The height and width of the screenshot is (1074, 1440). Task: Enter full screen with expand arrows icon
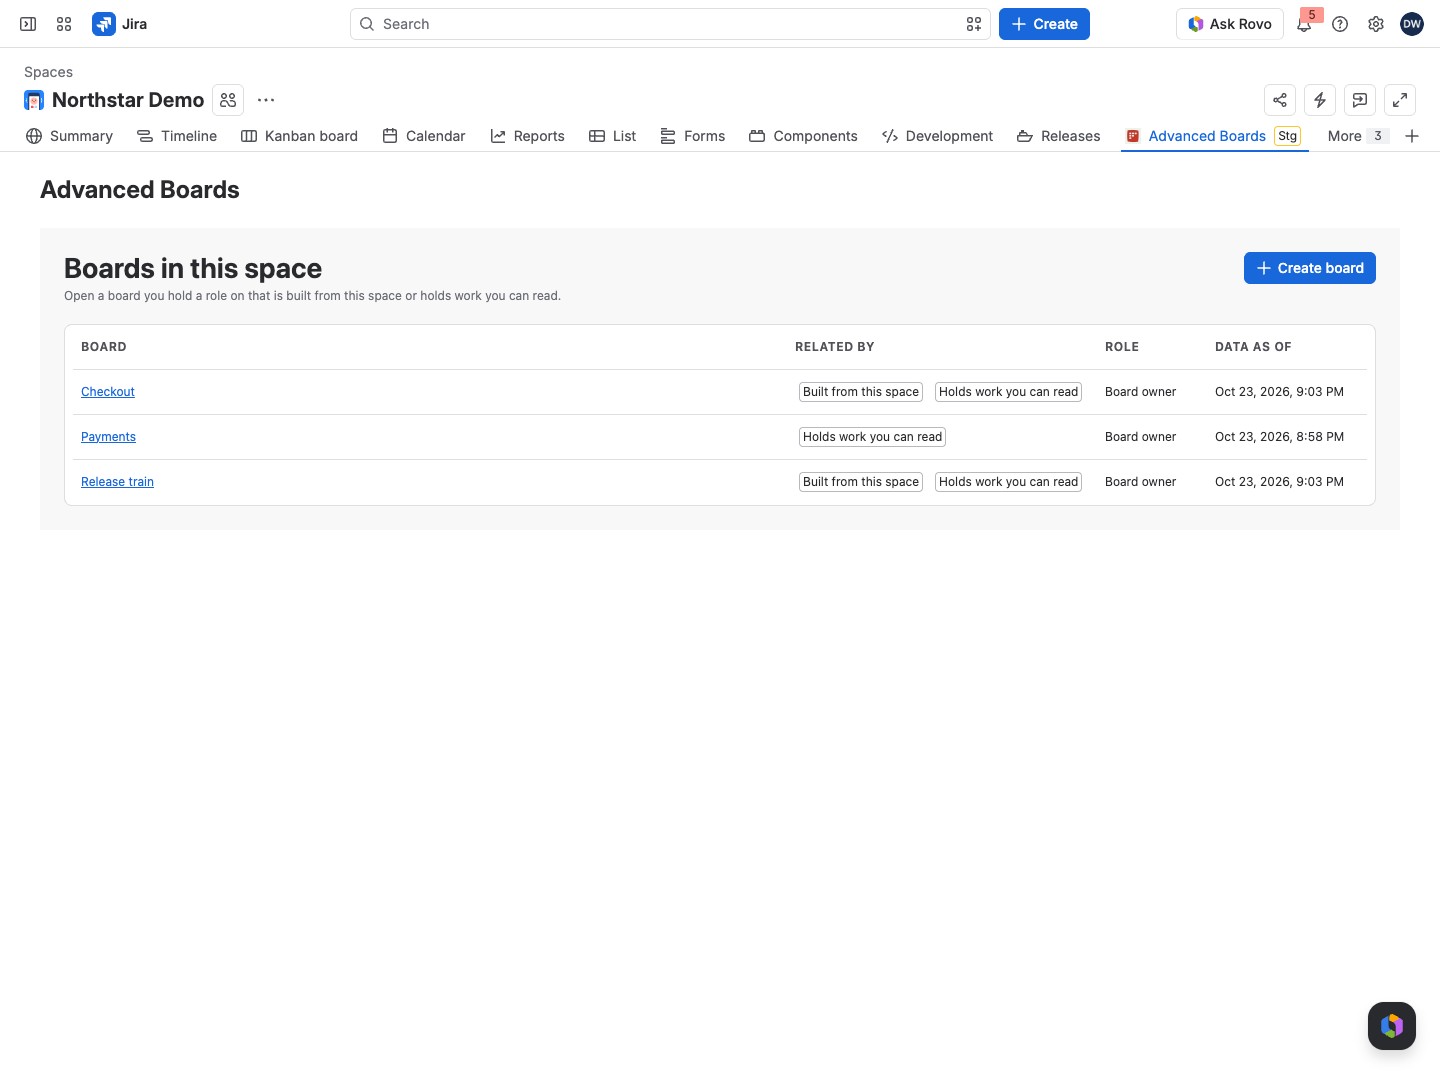tap(1400, 100)
